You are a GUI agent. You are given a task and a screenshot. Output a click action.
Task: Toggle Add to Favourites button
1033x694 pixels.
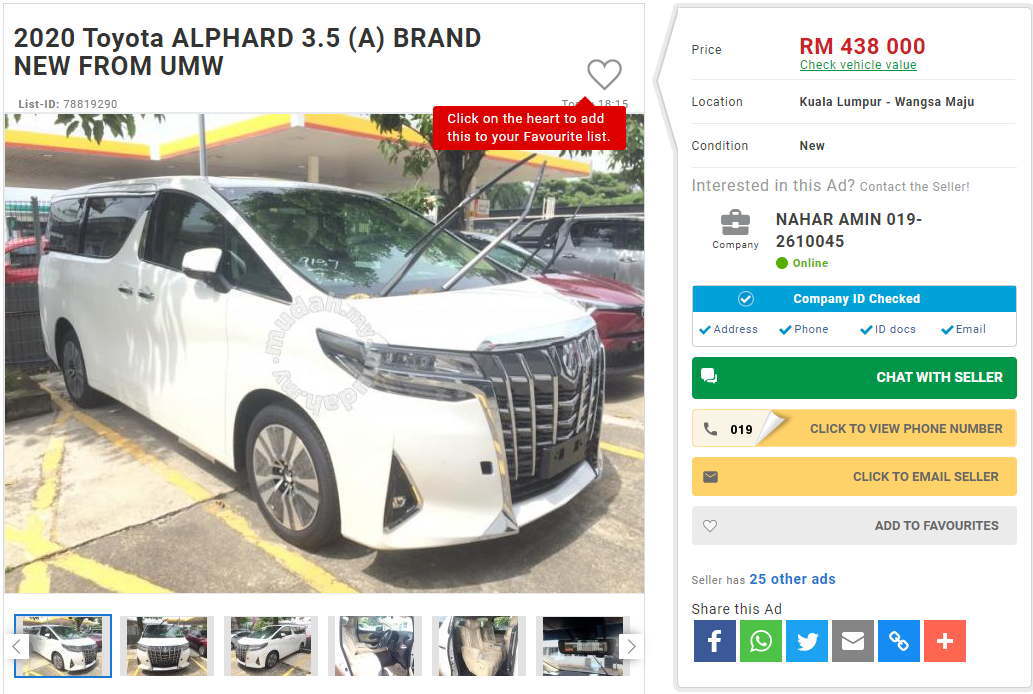[x=854, y=526]
